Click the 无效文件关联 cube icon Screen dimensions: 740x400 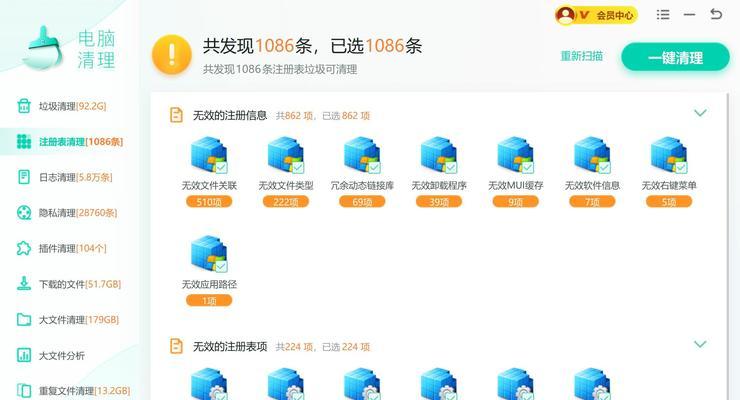point(209,155)
